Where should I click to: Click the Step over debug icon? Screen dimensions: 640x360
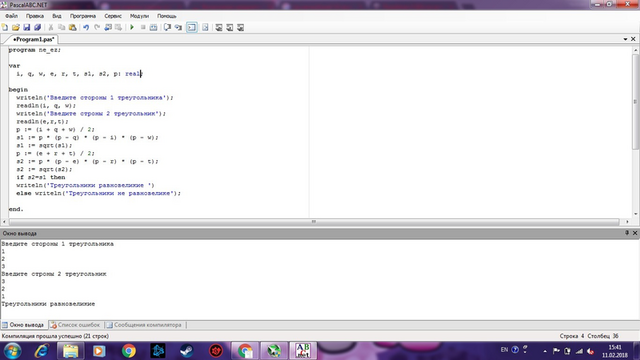[167, 27]
